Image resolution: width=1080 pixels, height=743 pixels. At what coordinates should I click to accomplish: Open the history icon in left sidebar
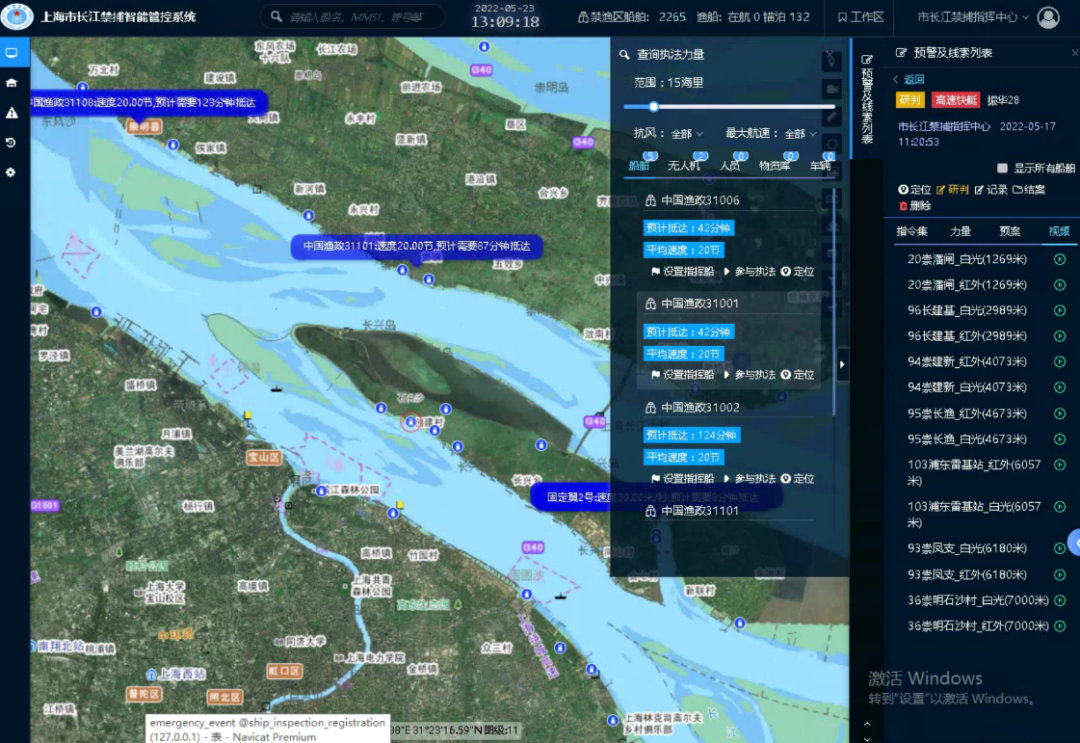pyautogui.click(x=11, y=143)
